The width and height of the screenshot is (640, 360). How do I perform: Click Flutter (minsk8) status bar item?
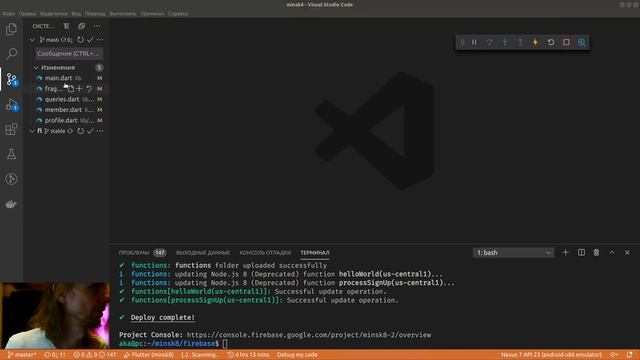coord(149,355)
